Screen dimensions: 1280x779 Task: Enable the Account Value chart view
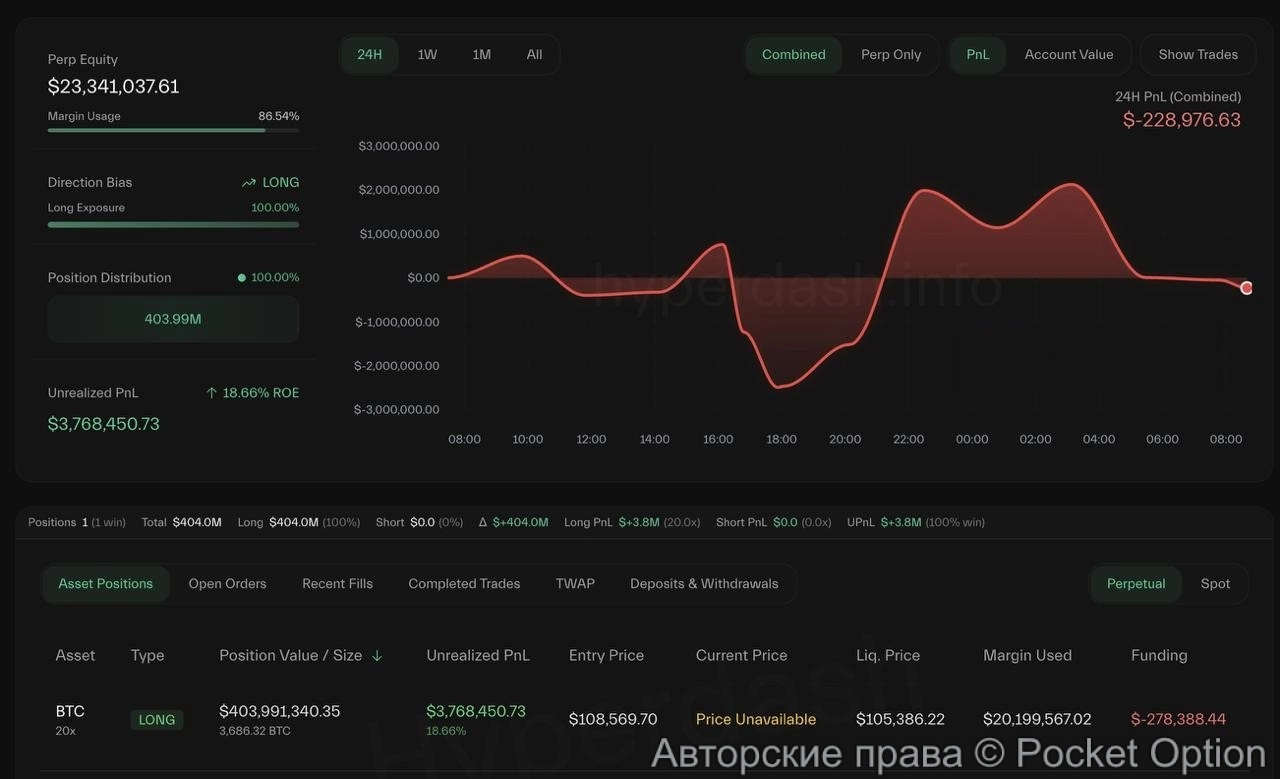tap(1069, 54)
